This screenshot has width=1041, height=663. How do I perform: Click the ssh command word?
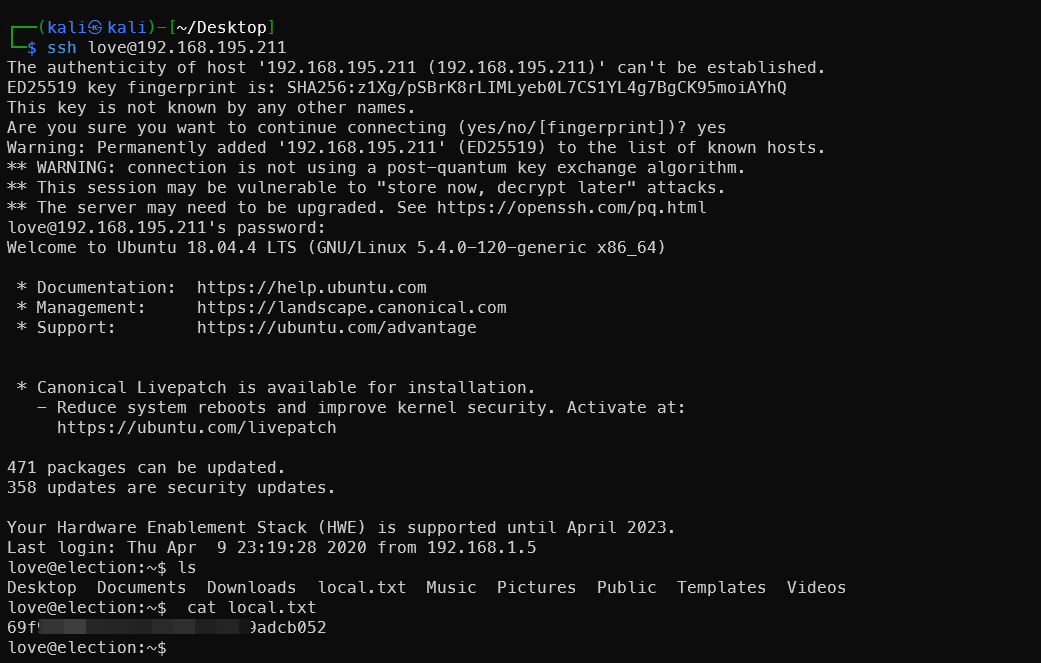pos(62,48)
